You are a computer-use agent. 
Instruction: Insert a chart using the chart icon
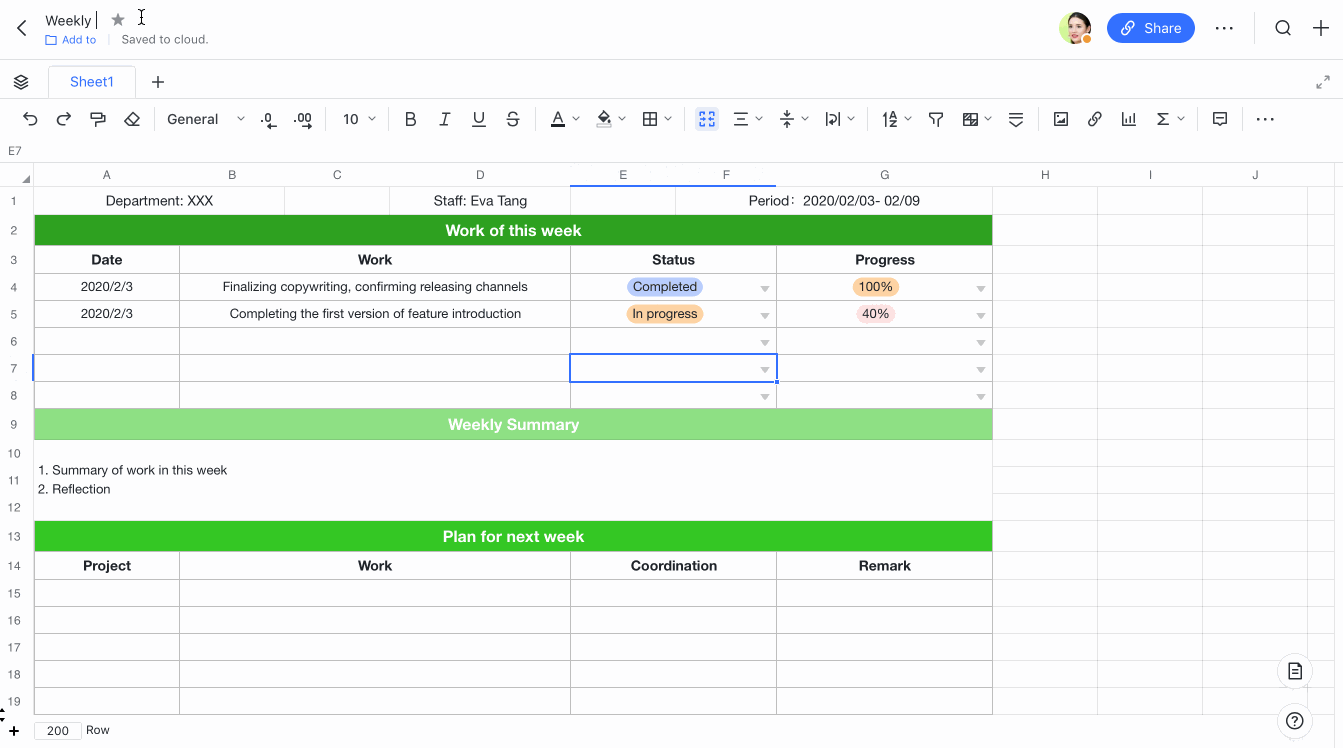tap(1129, 119)
